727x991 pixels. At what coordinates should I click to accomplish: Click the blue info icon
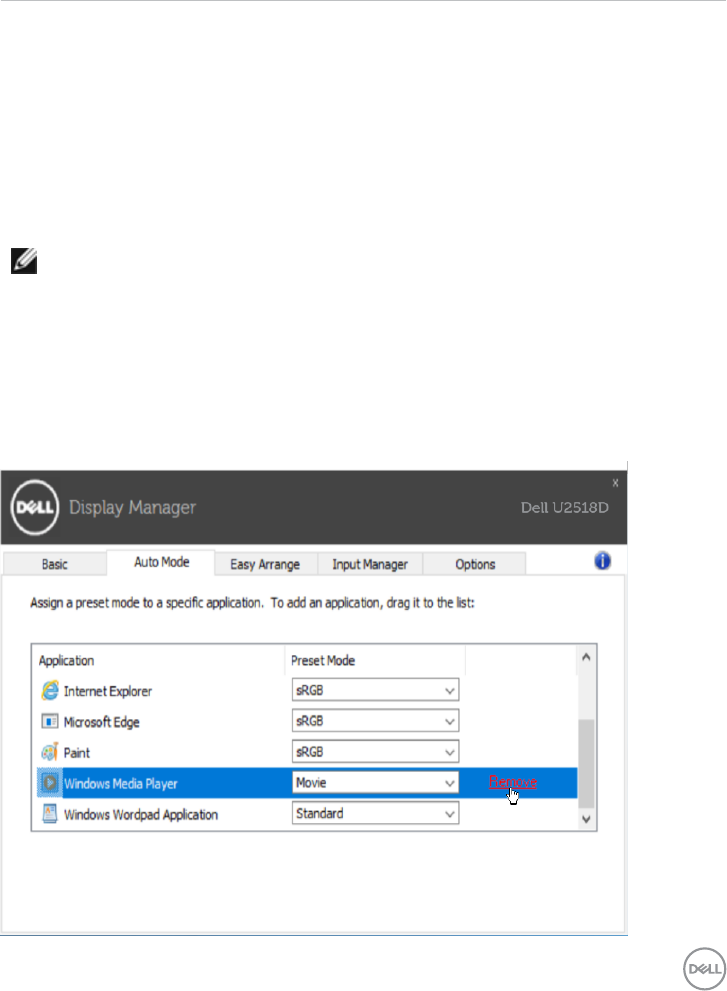tap(602, 561)
